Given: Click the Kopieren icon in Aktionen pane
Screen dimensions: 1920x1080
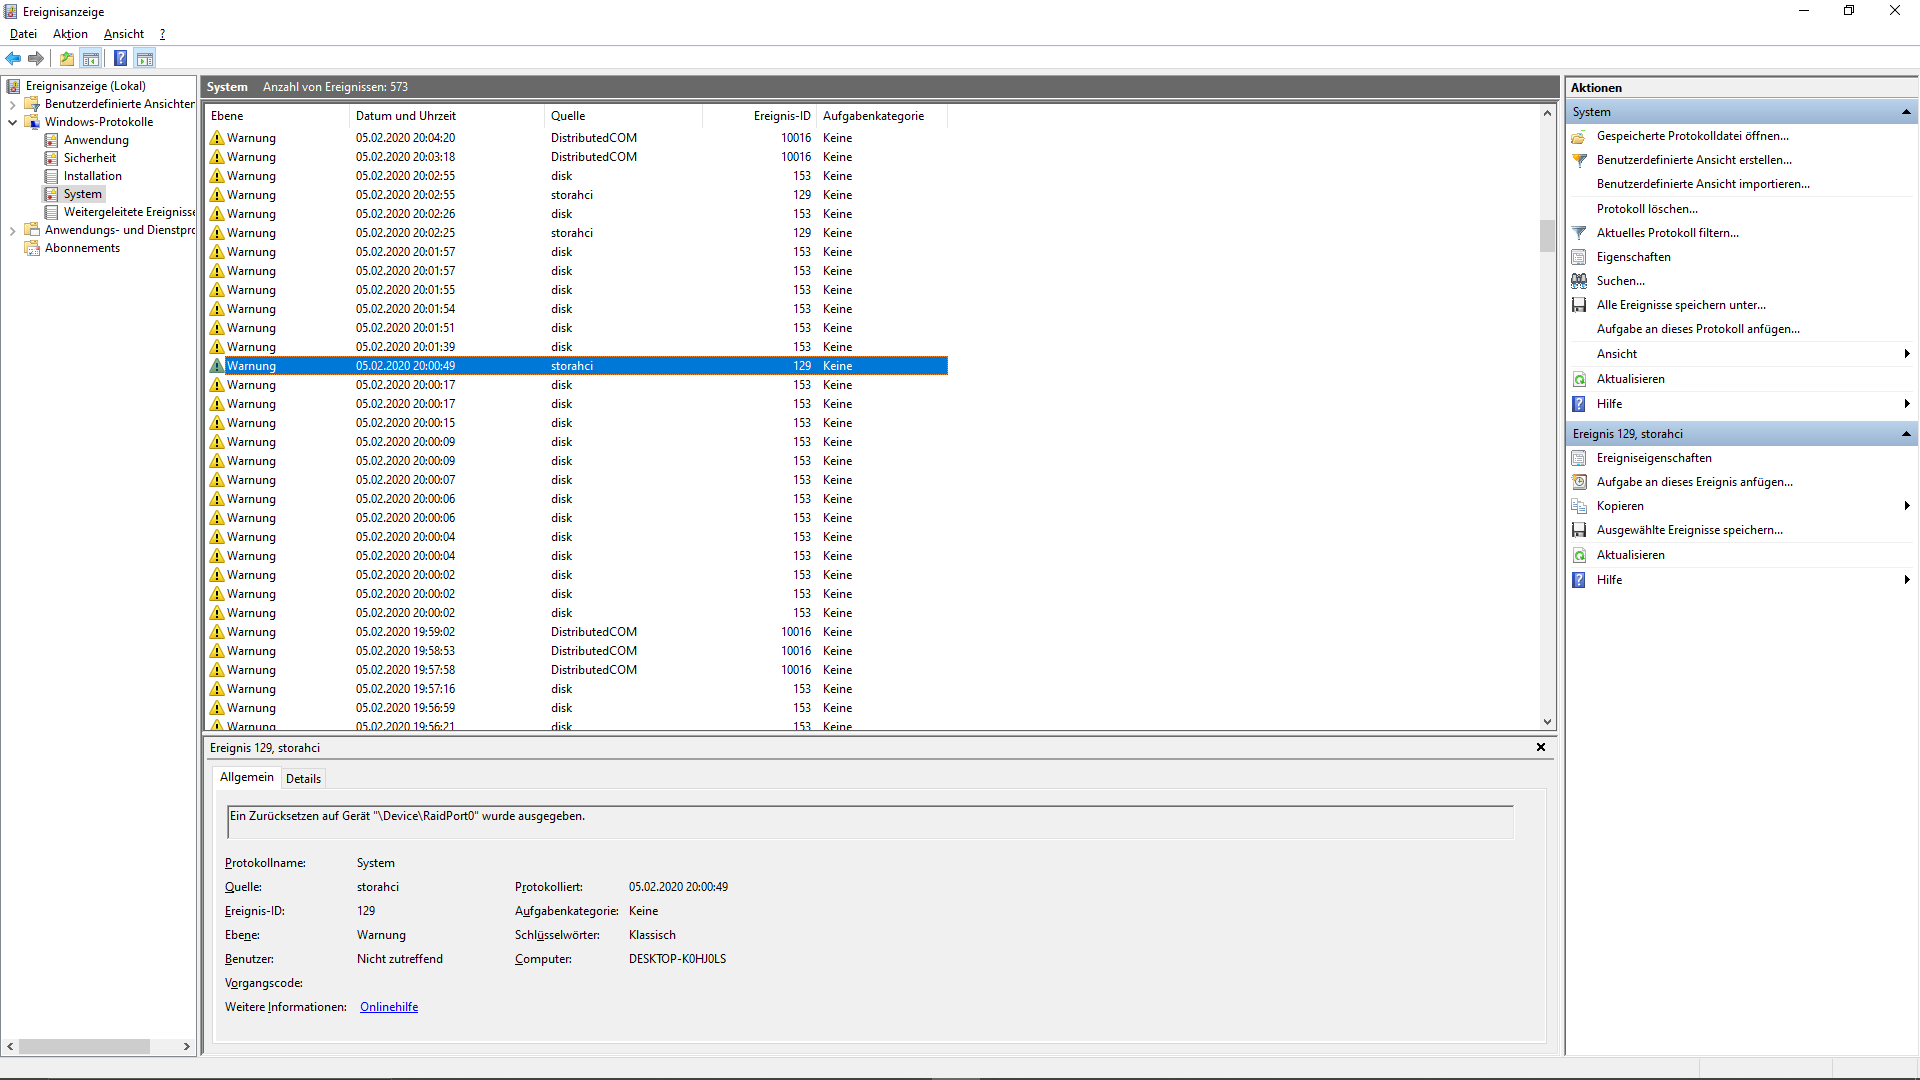Looking at the screenshot, I should pos(1579,506).
